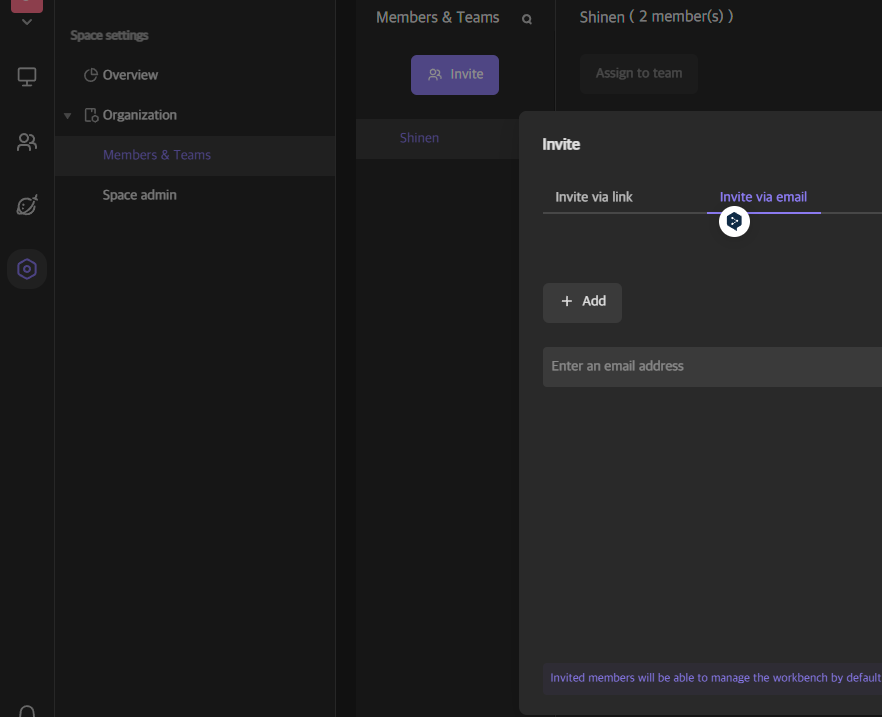Click the Organization document icon

[91, 115]
